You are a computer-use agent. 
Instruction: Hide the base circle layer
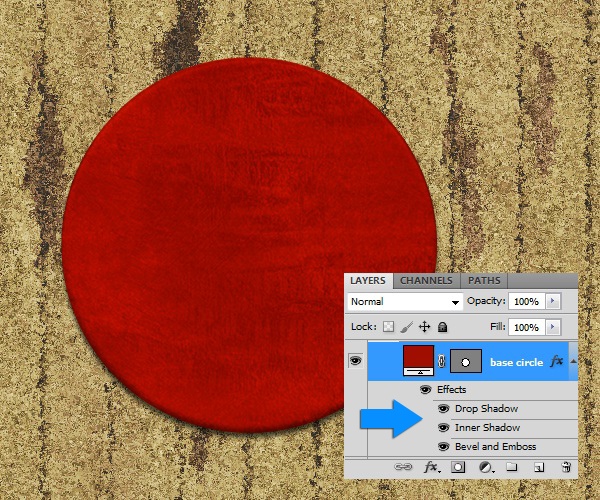pos(355,361)
